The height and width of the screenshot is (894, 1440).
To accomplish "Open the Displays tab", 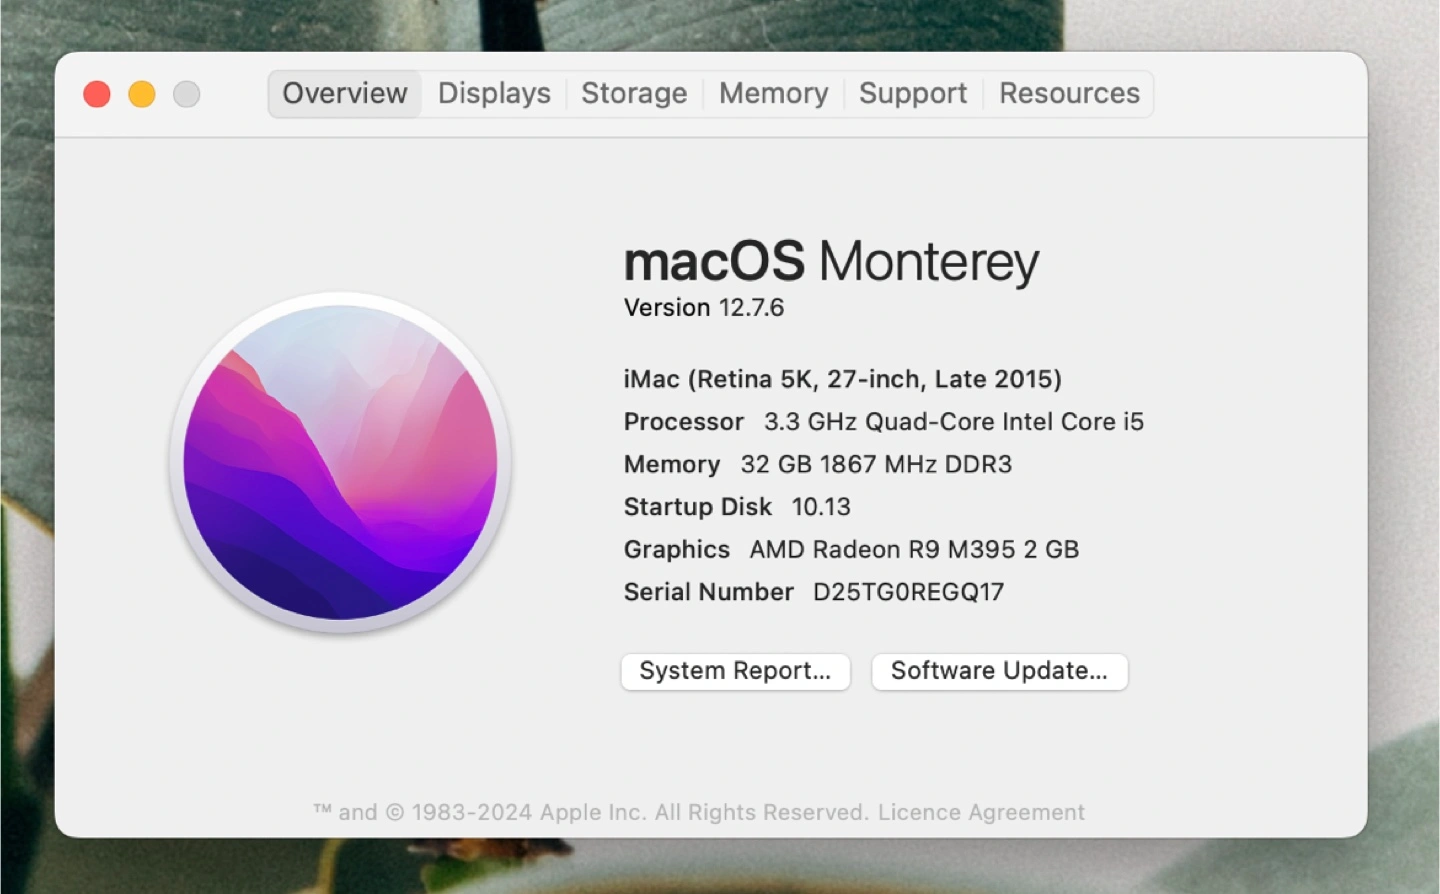I will 494,94.
